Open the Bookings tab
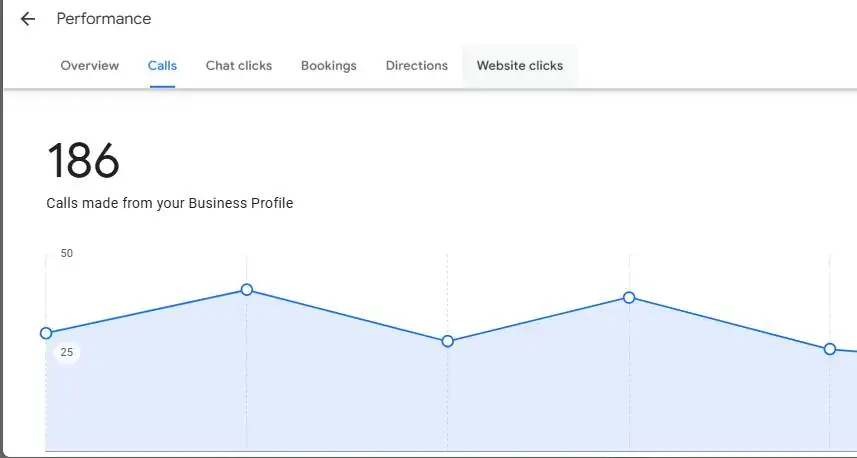 (x=328, y=66)
